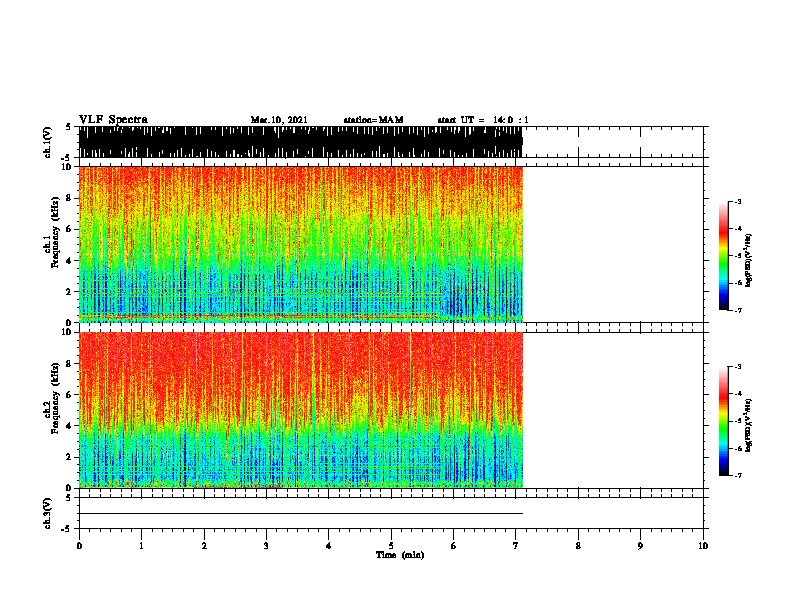Click the "Time (min)" x-axis label
Screen dimensions: 792x612
pyautogui.click(x=400, y=555)
